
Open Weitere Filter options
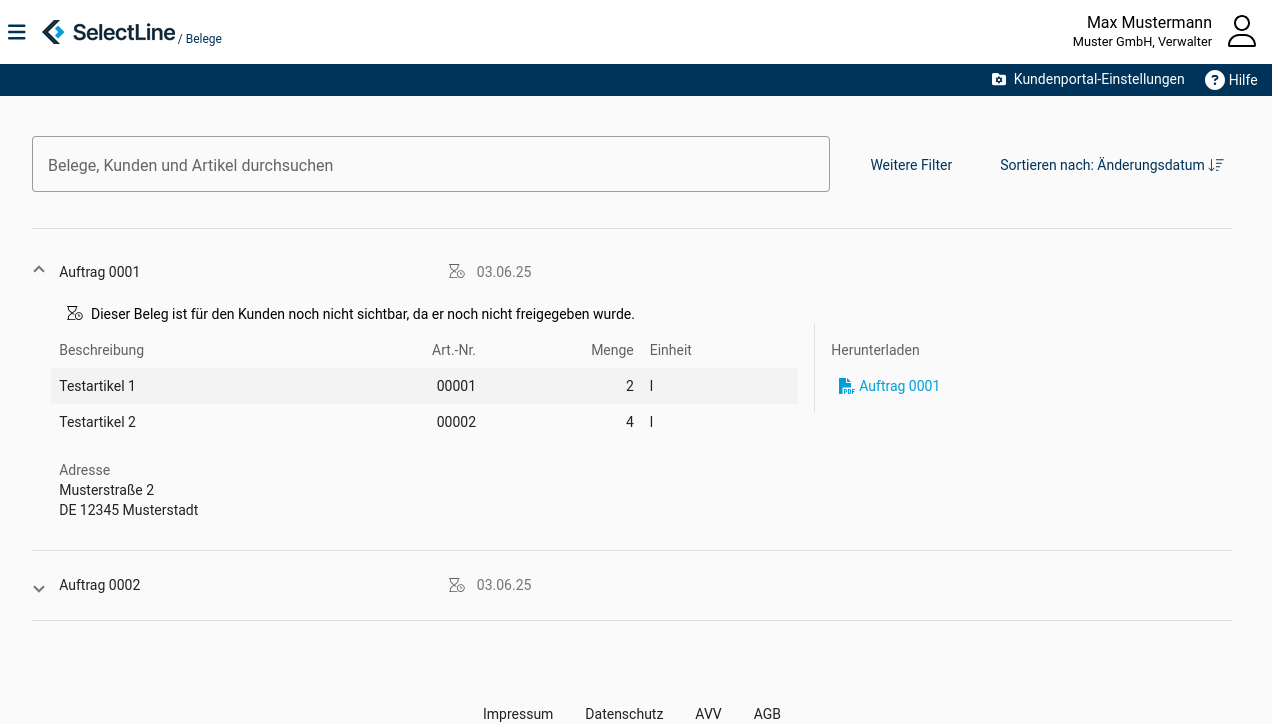pyautogui.click(x=911, y=165)
